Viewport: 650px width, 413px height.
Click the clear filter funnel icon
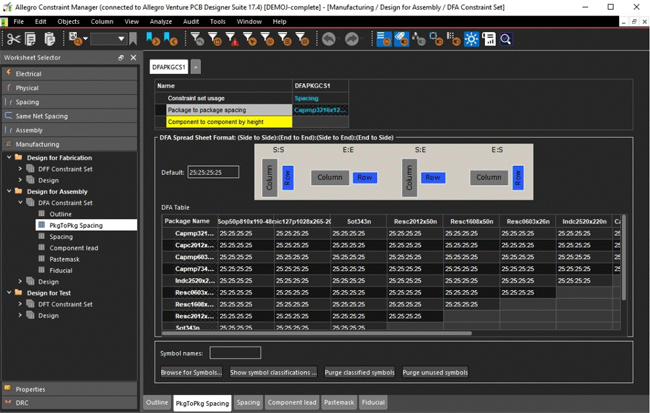click(197, 39)
